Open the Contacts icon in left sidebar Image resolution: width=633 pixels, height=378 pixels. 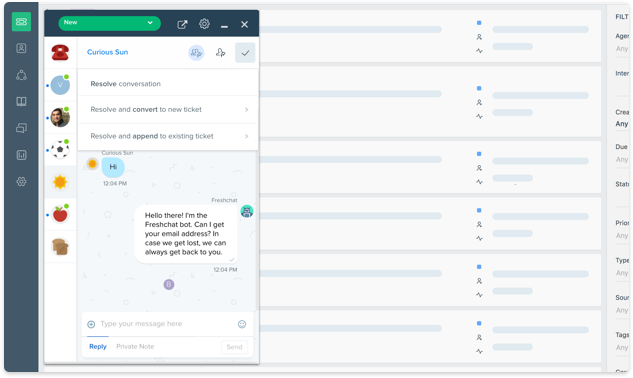click(x=21, y=48)
